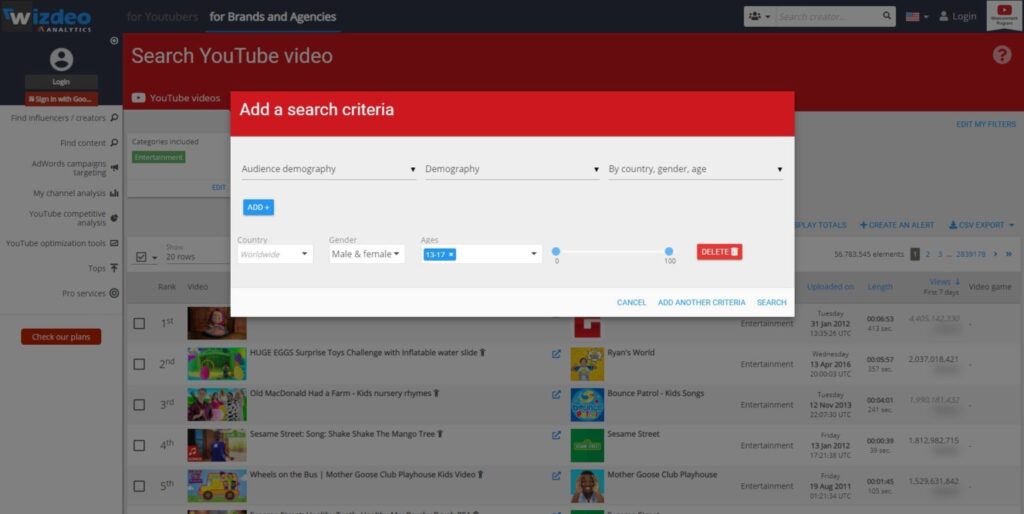Expand the By country, gender, age dropdown

point(695,169)
